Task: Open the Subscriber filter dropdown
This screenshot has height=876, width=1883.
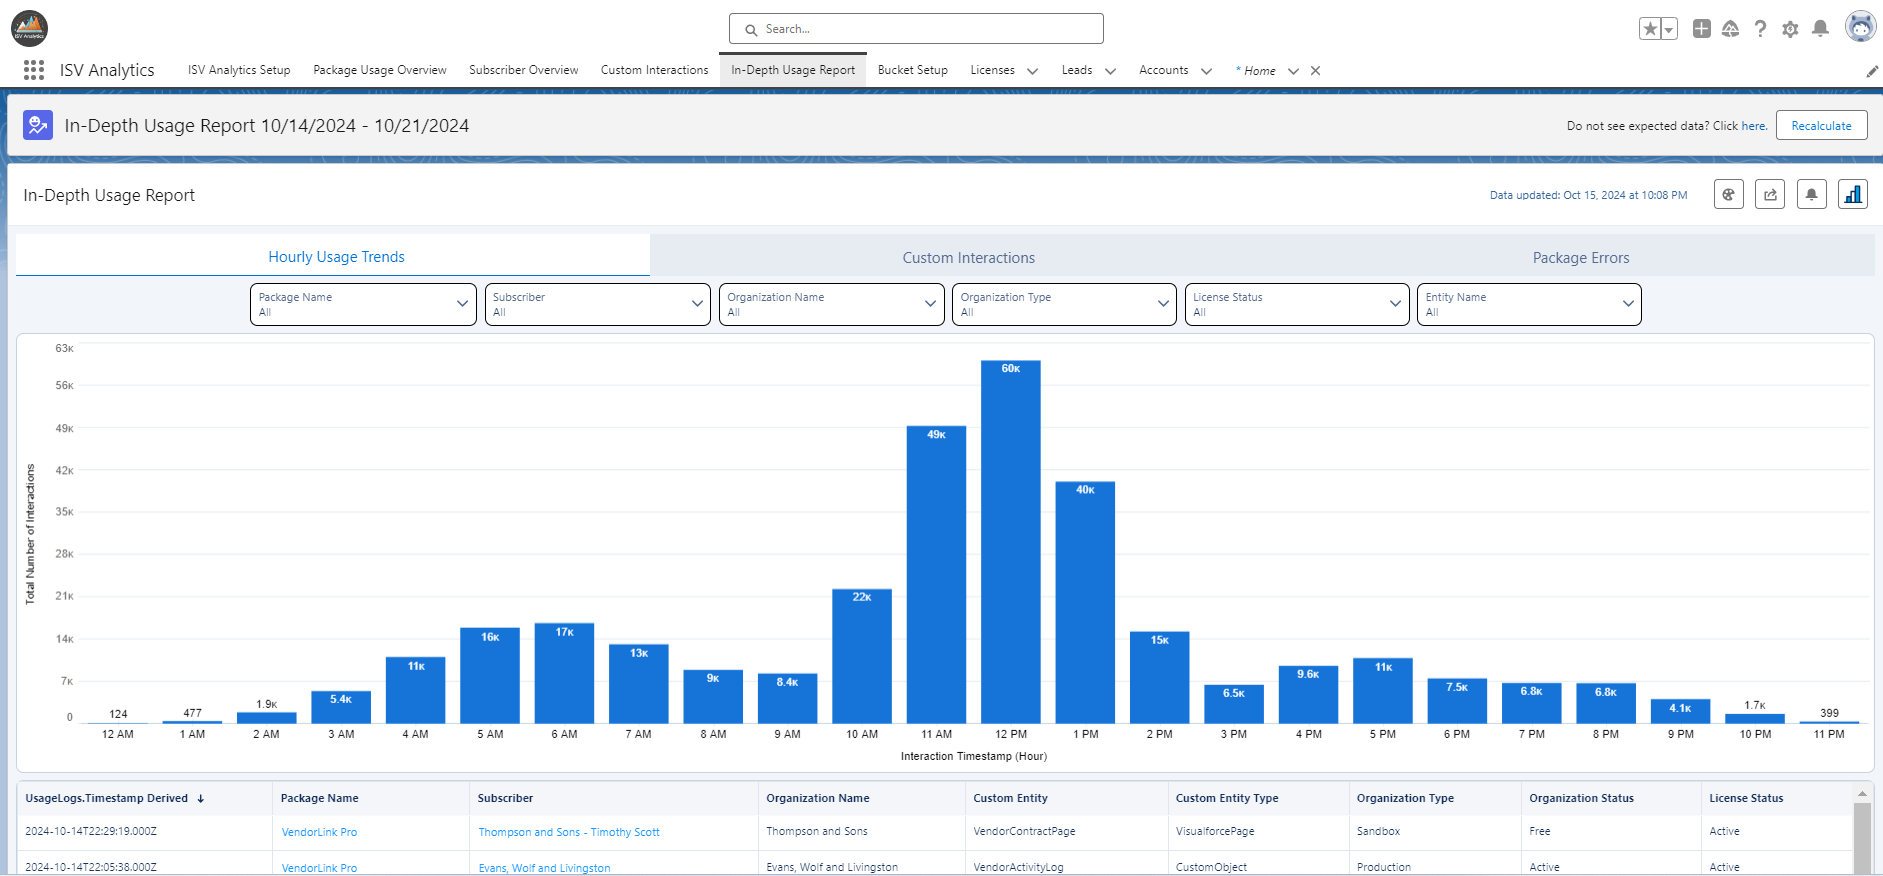Action: tap(597, 304)
